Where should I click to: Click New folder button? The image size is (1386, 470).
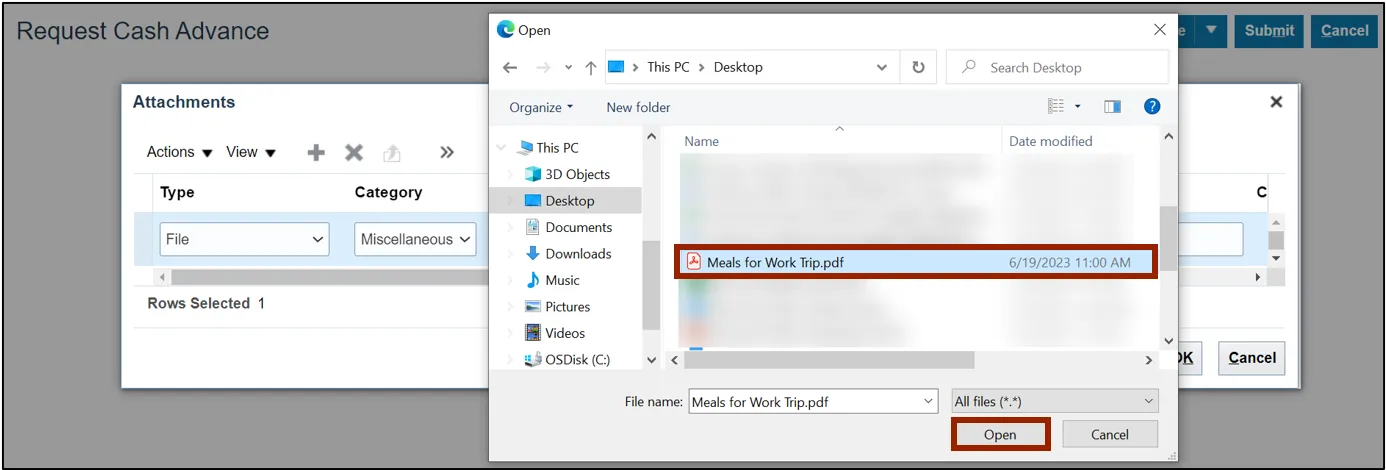638,107
